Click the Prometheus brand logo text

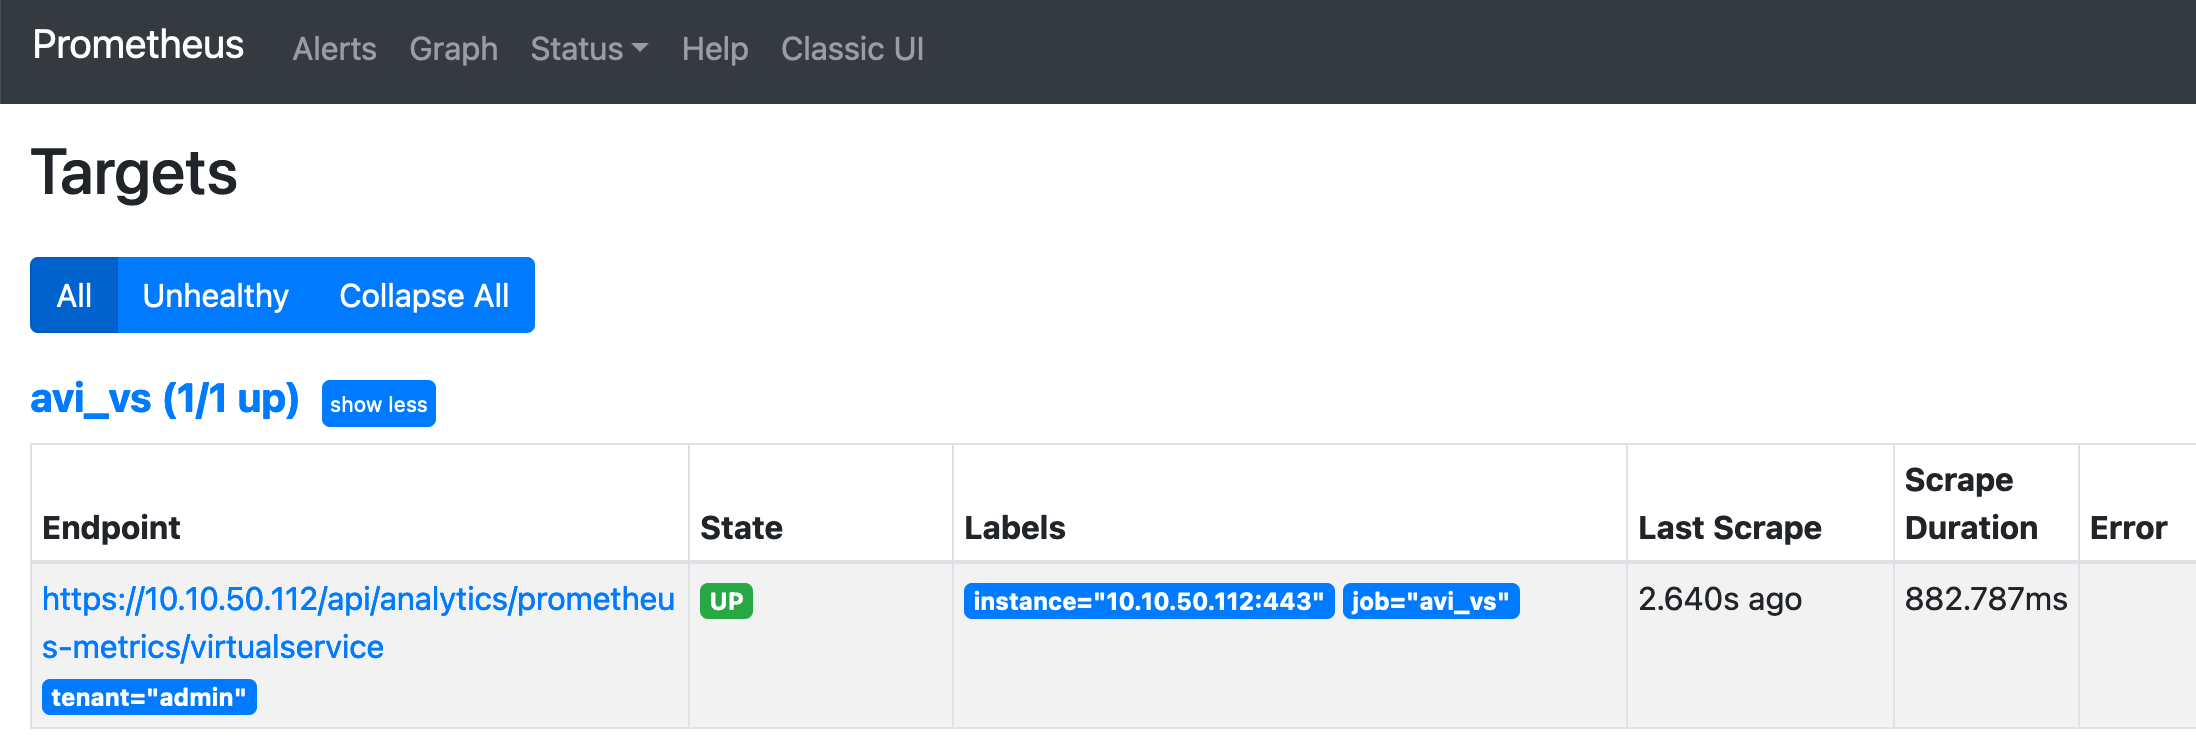[x=138, y=45]
